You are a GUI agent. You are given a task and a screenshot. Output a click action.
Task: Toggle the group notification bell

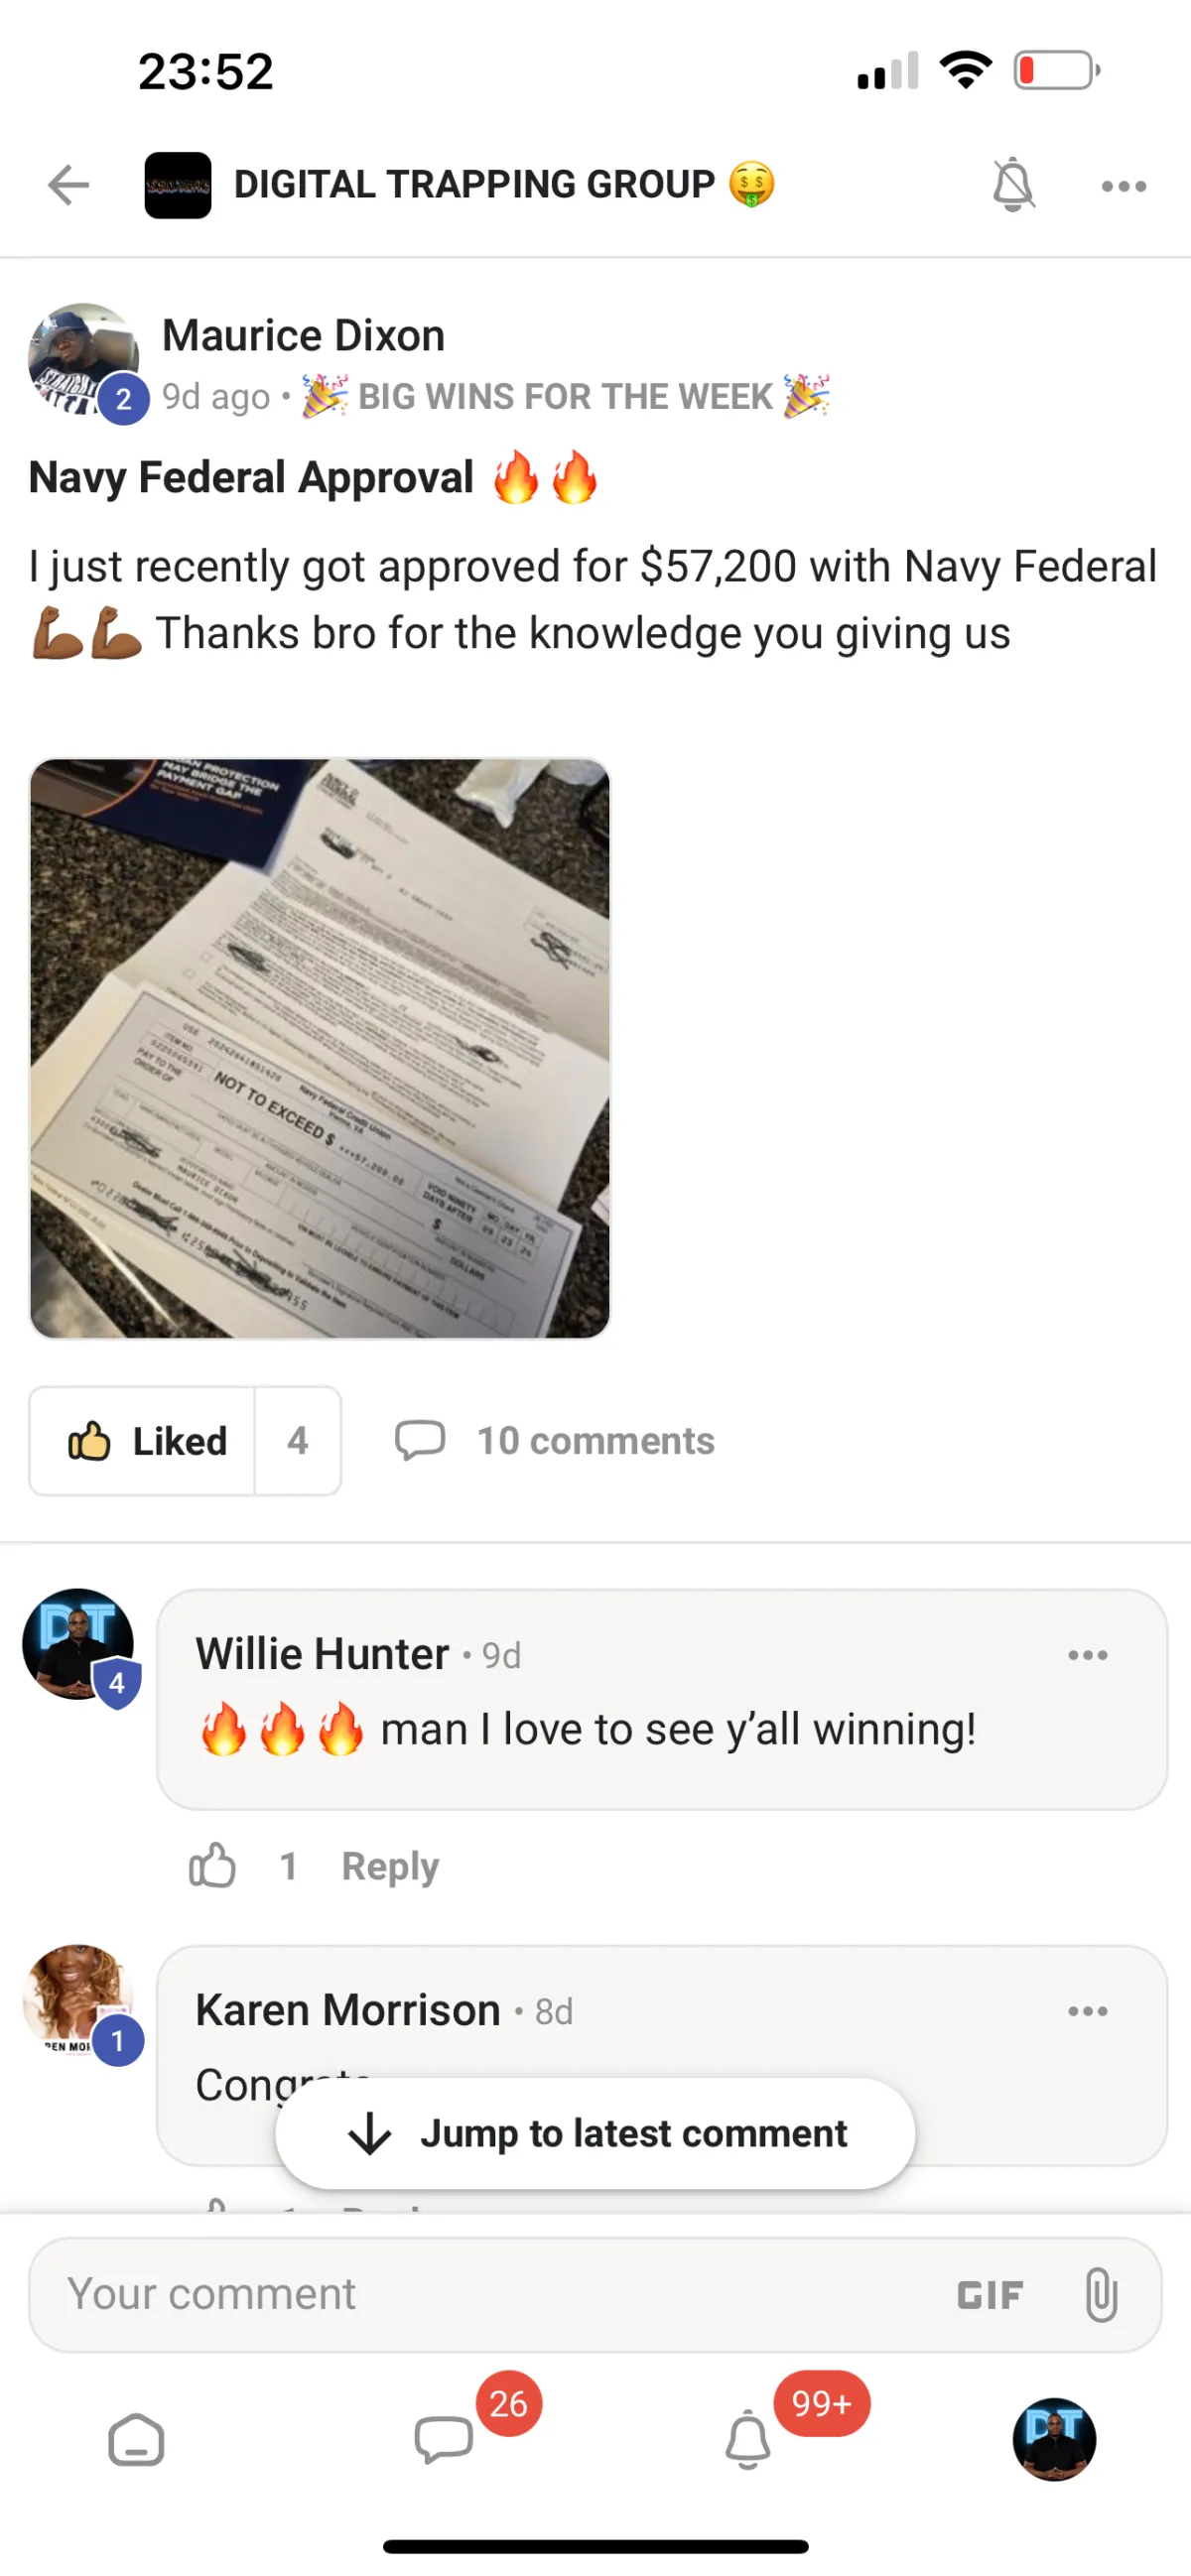[1012, 185]
